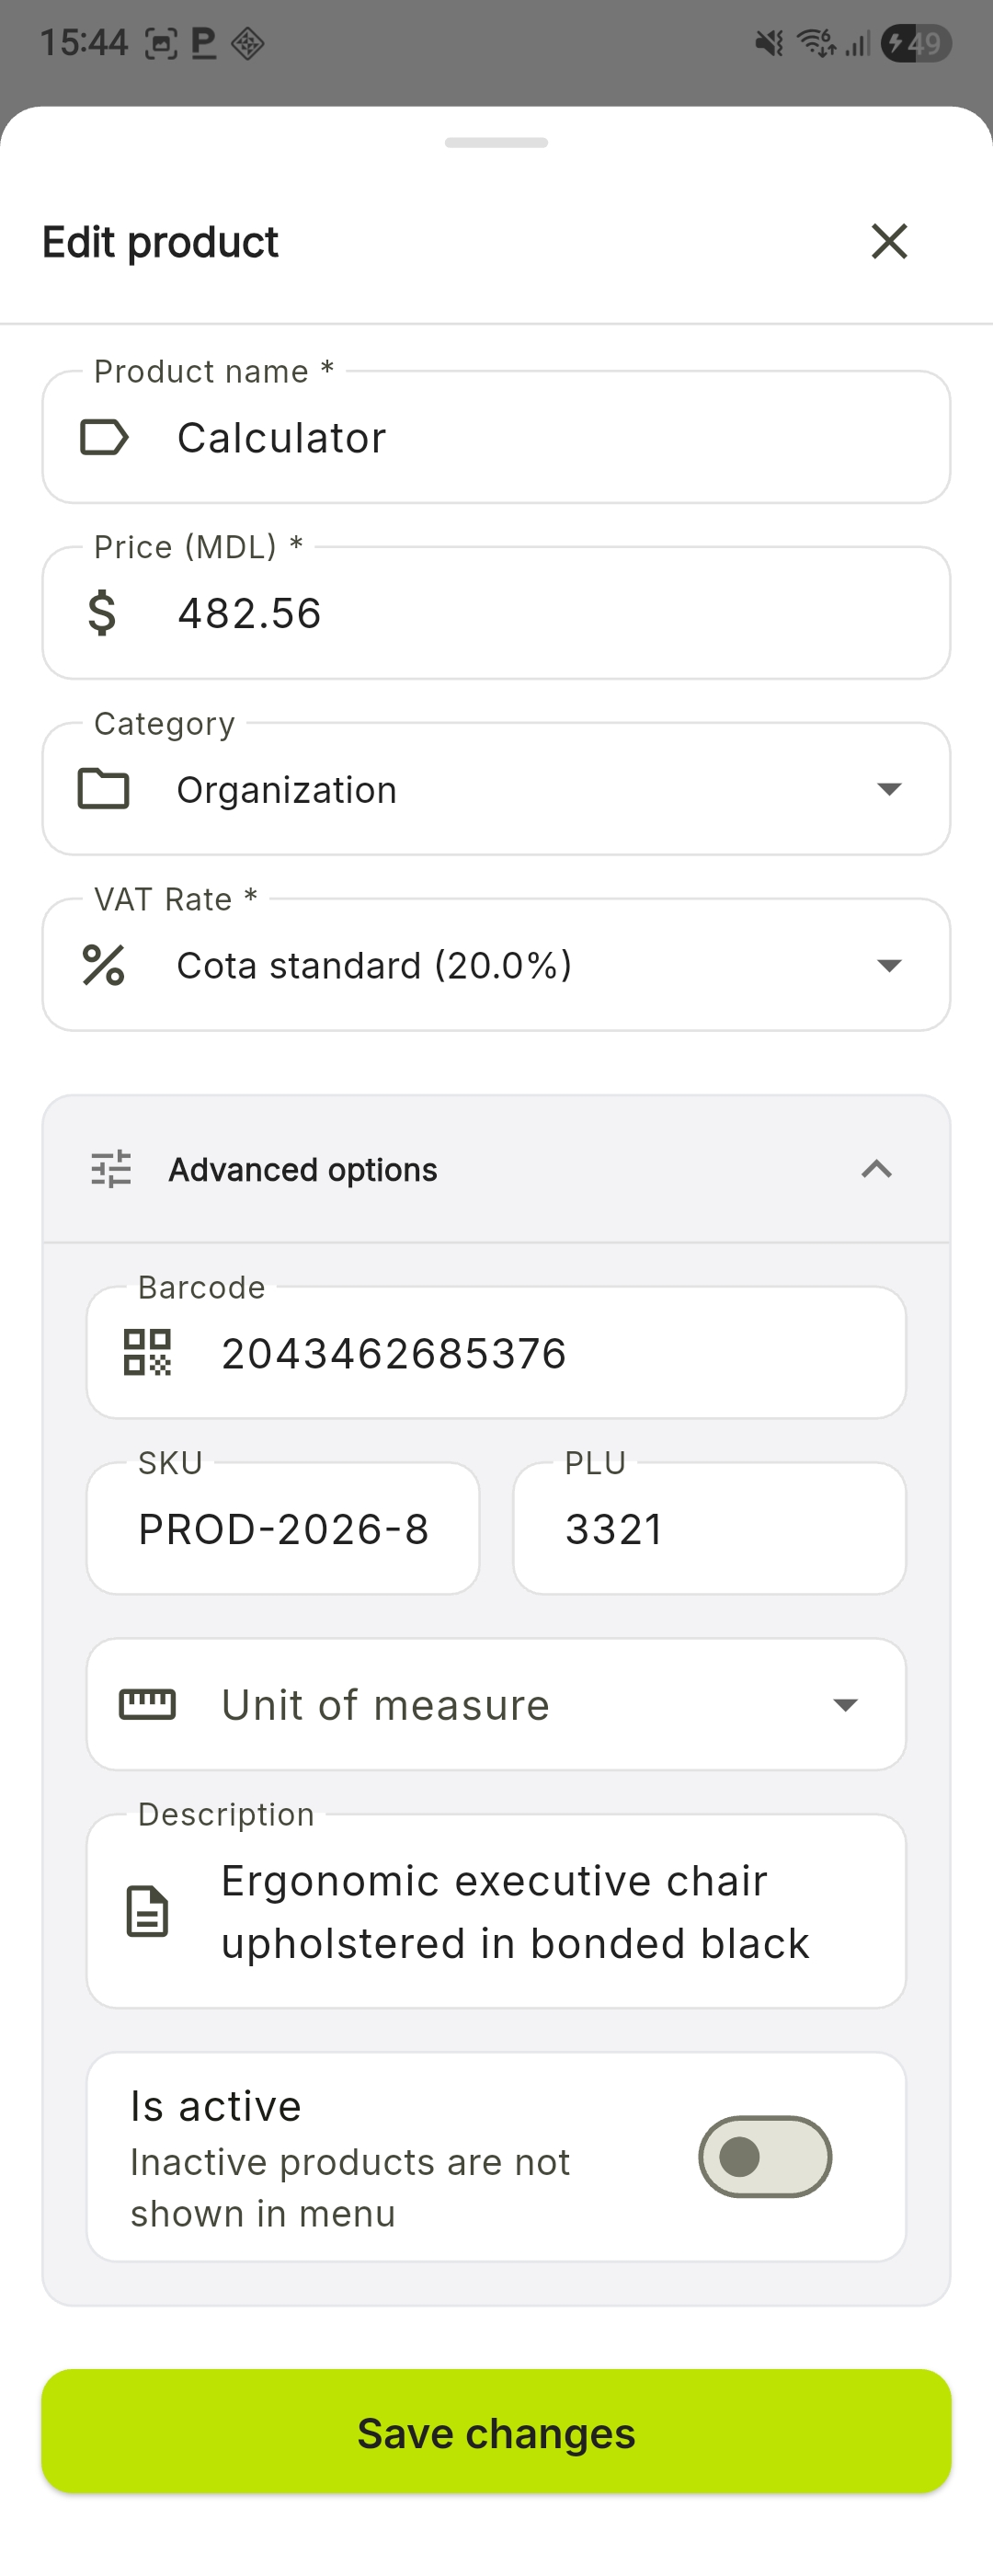993x2576 pixels.
Task: Click the category folder icon
Action: (x=103, y=789)
